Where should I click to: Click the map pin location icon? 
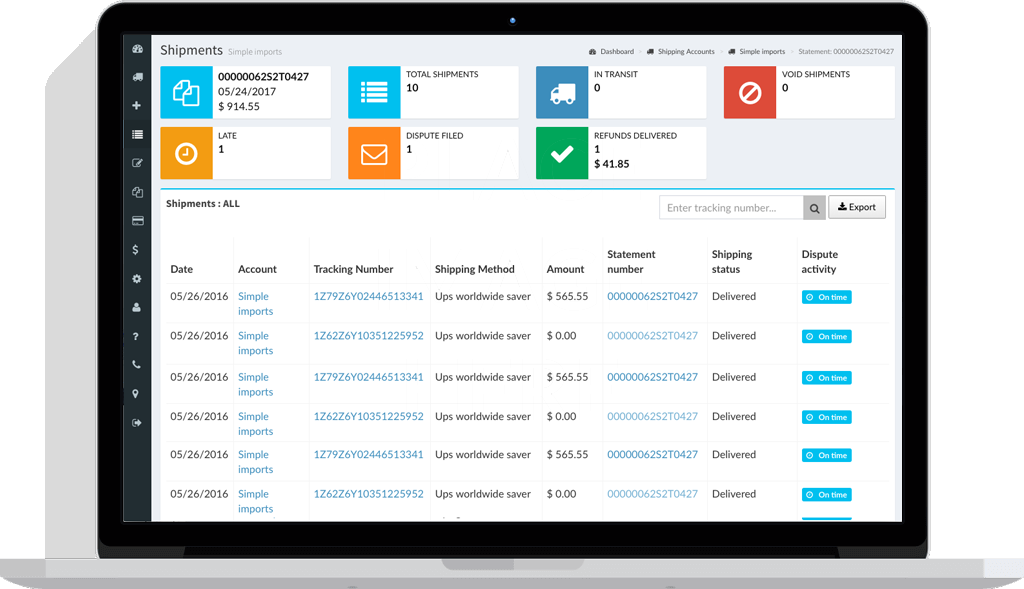click(x=136, y=394)
